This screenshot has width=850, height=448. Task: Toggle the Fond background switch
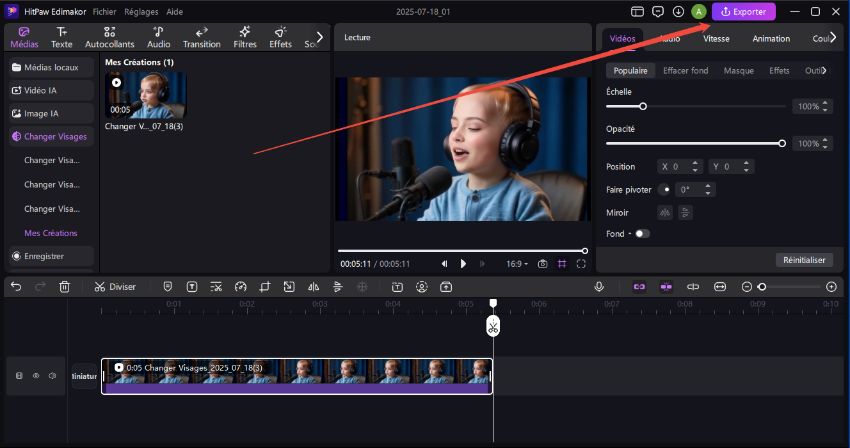[642, 234]
